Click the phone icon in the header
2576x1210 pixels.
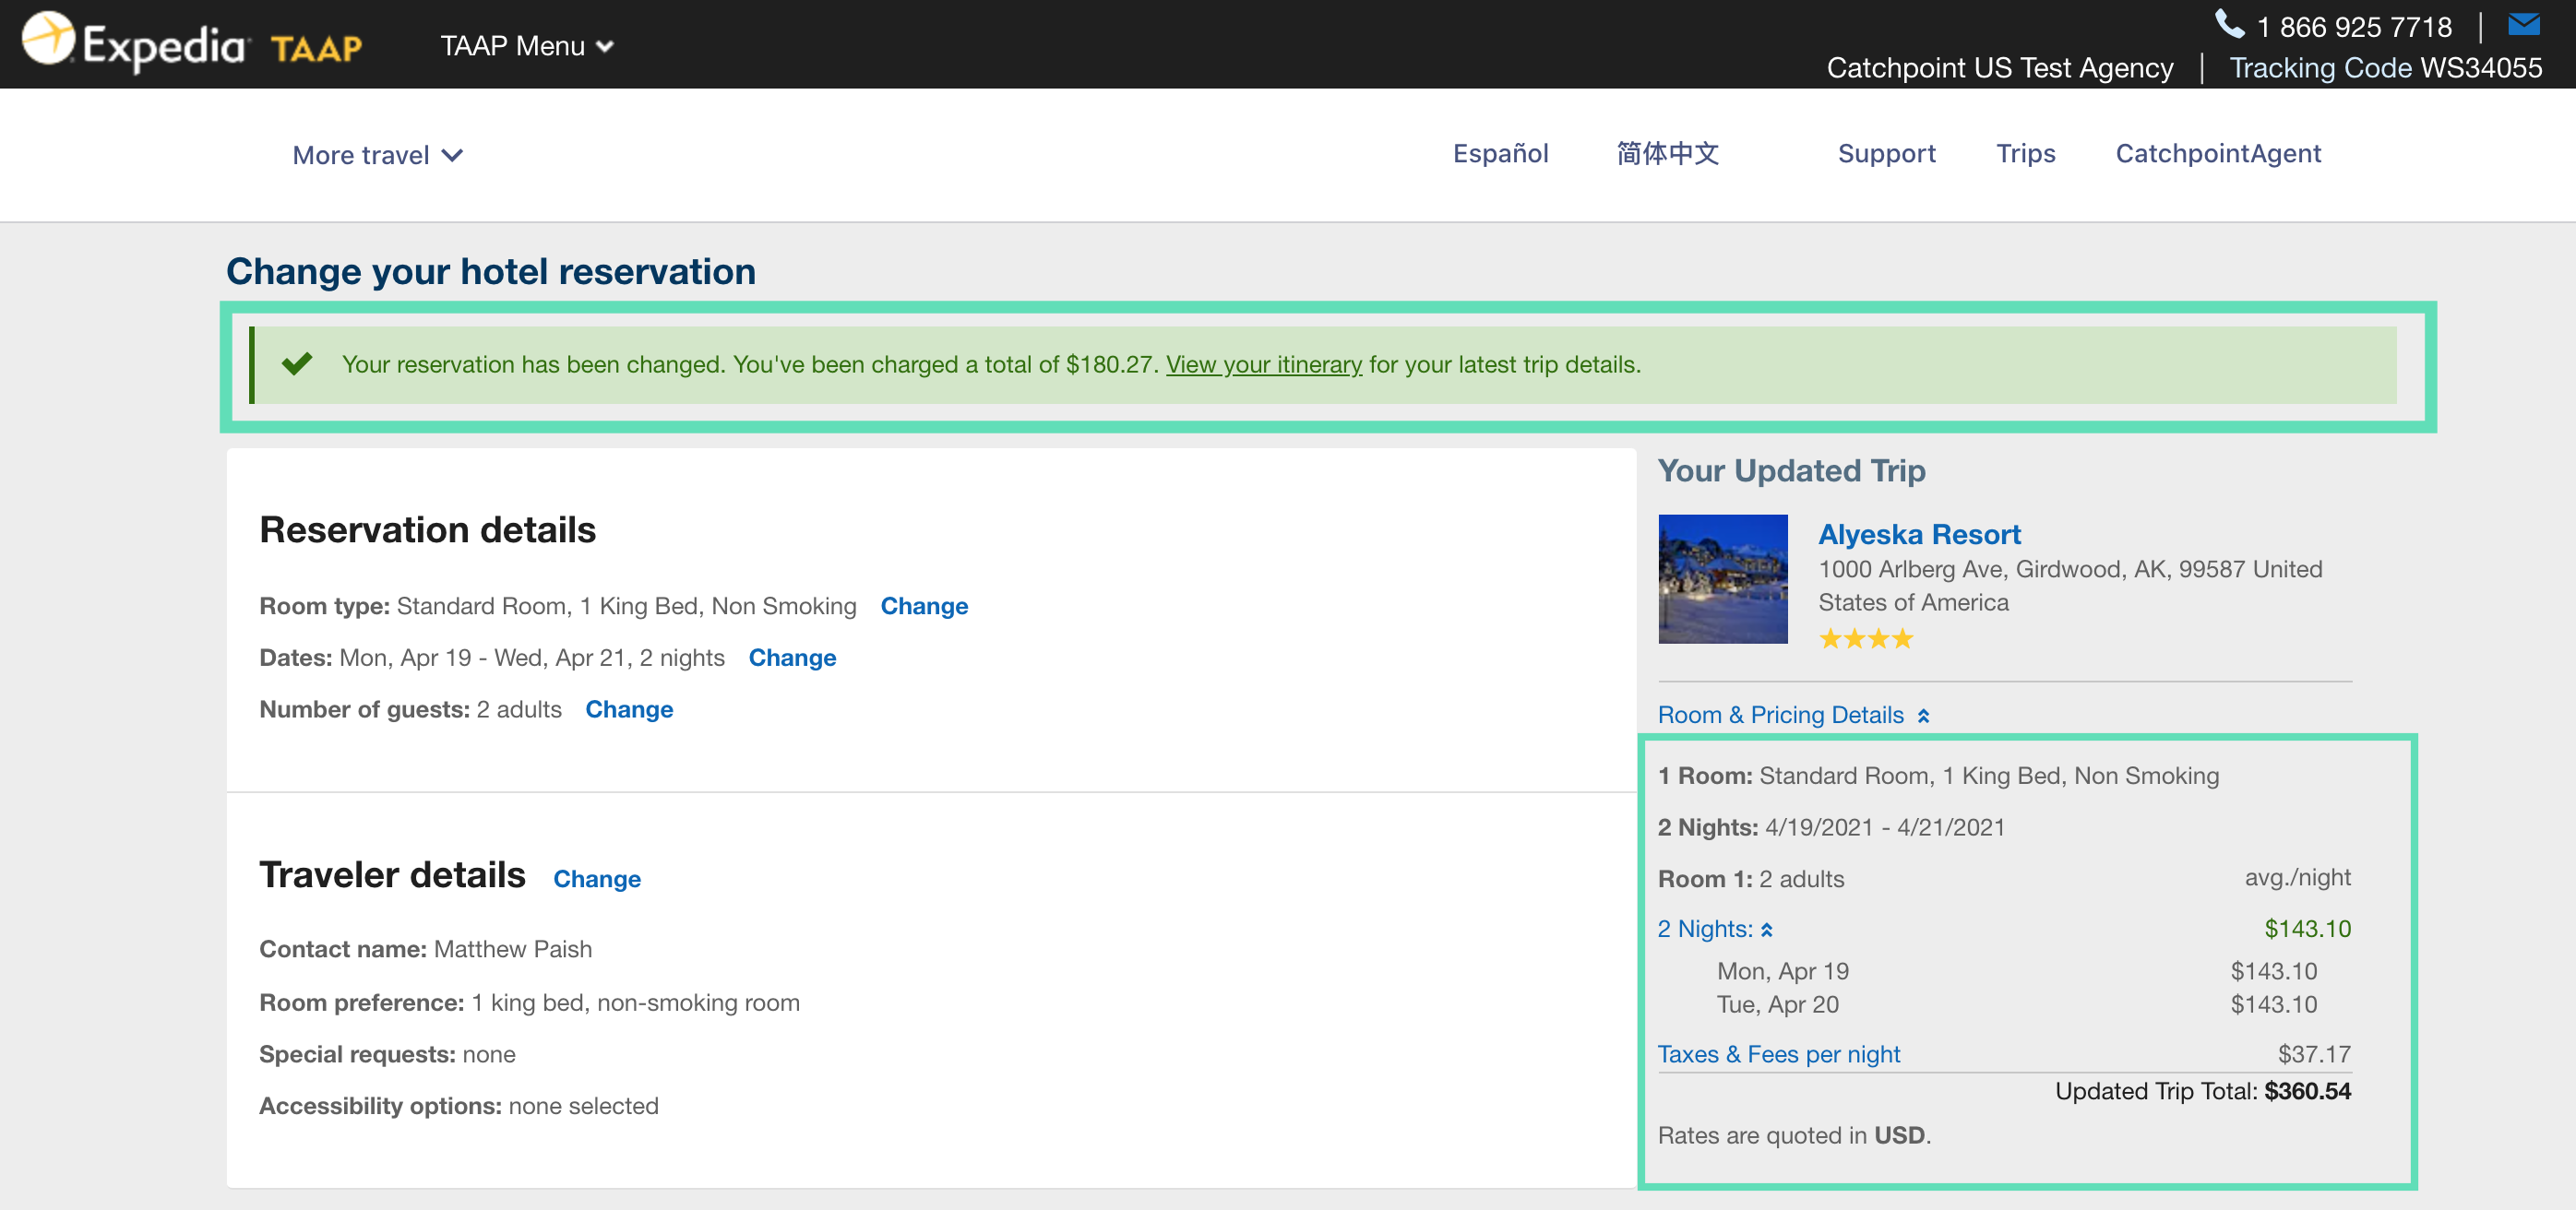coord(2229,24)
